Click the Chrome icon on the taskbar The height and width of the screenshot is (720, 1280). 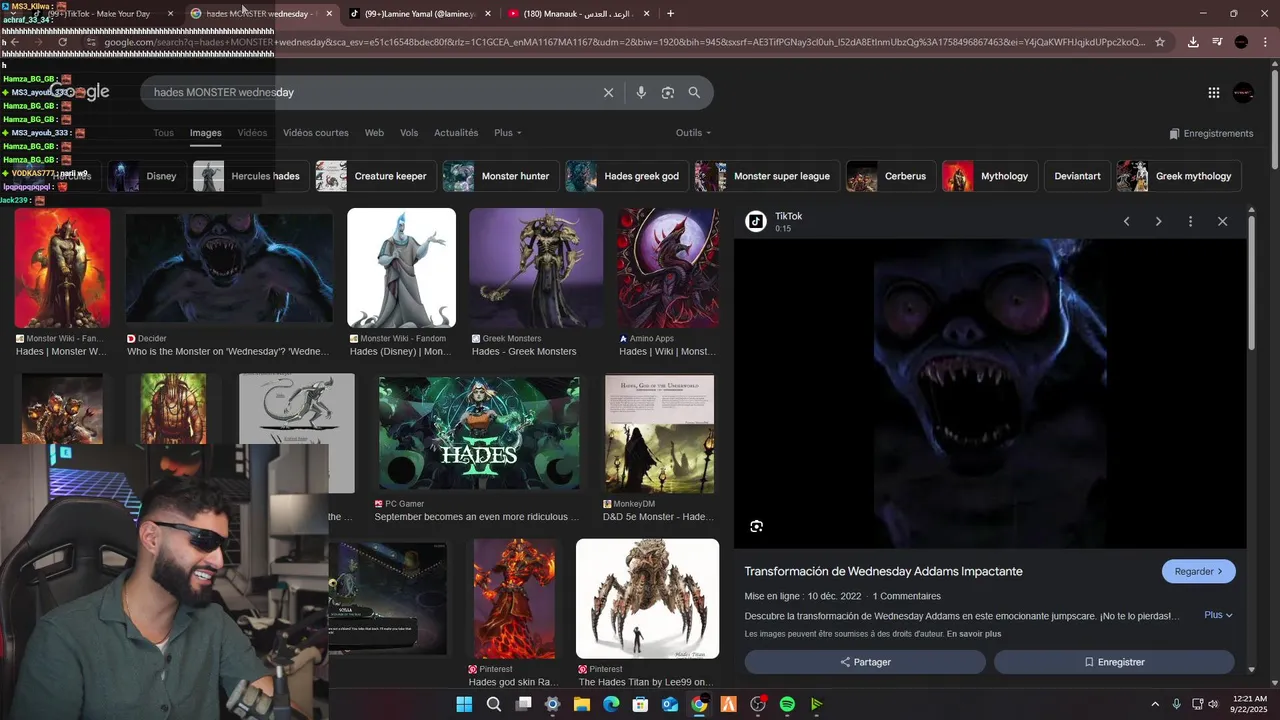click(x=699, y=704)
